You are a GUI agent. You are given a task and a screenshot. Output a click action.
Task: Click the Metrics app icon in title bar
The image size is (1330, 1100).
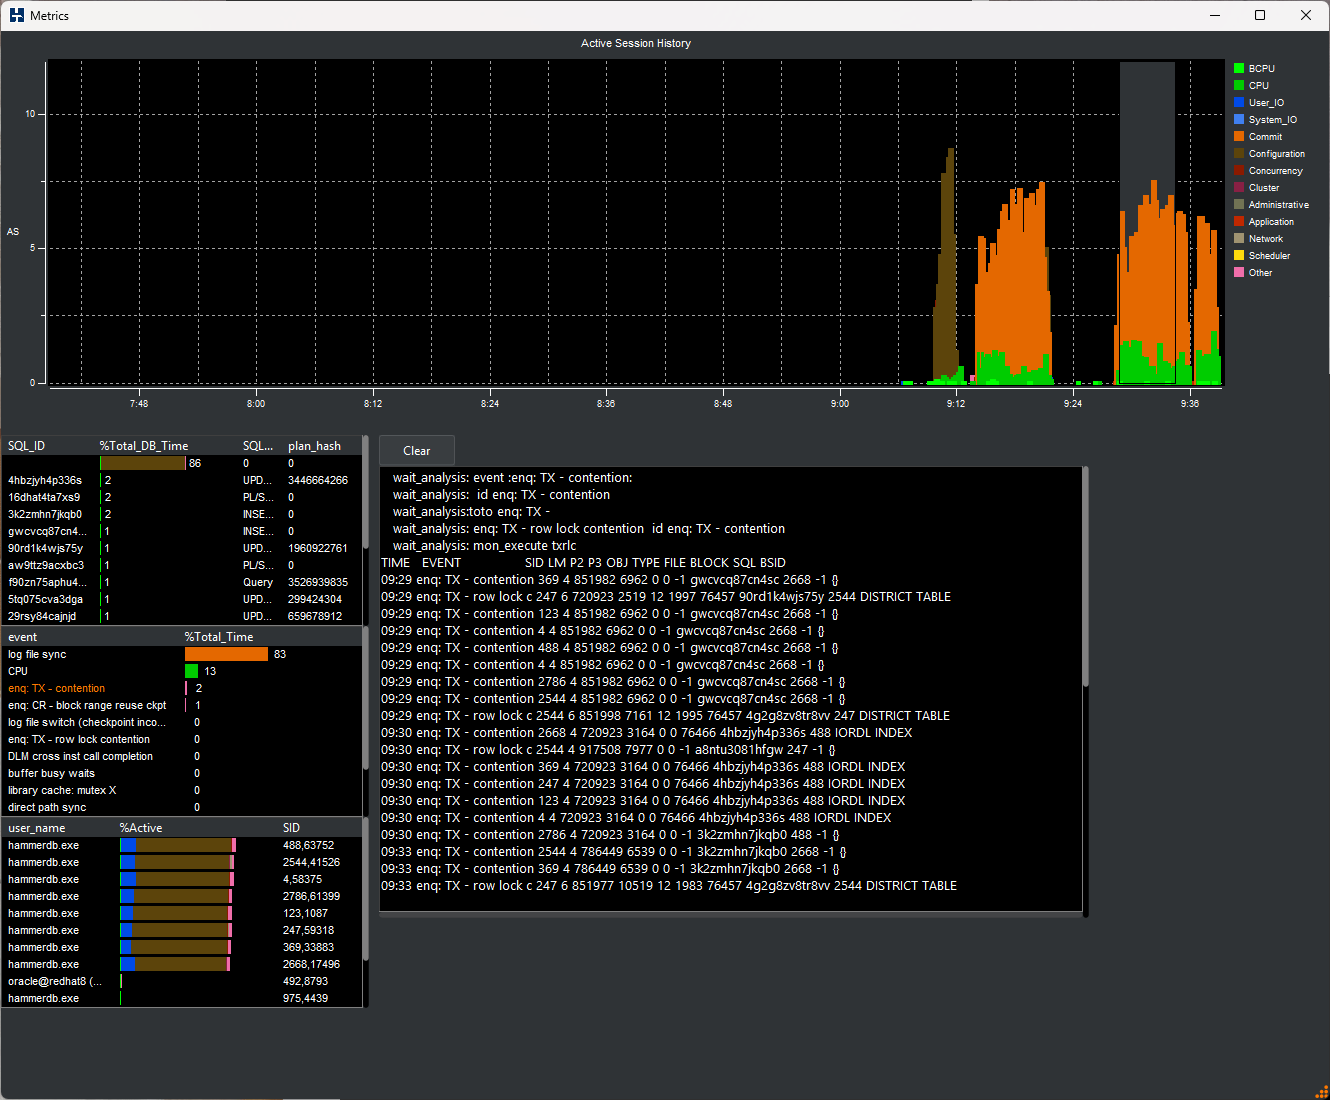tap(17, 15)
